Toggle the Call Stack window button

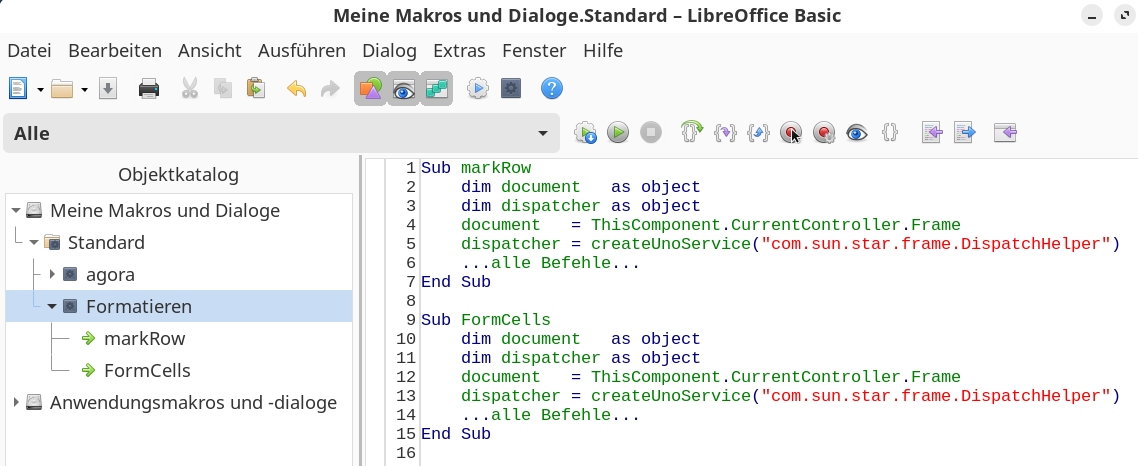pos(436,89)
